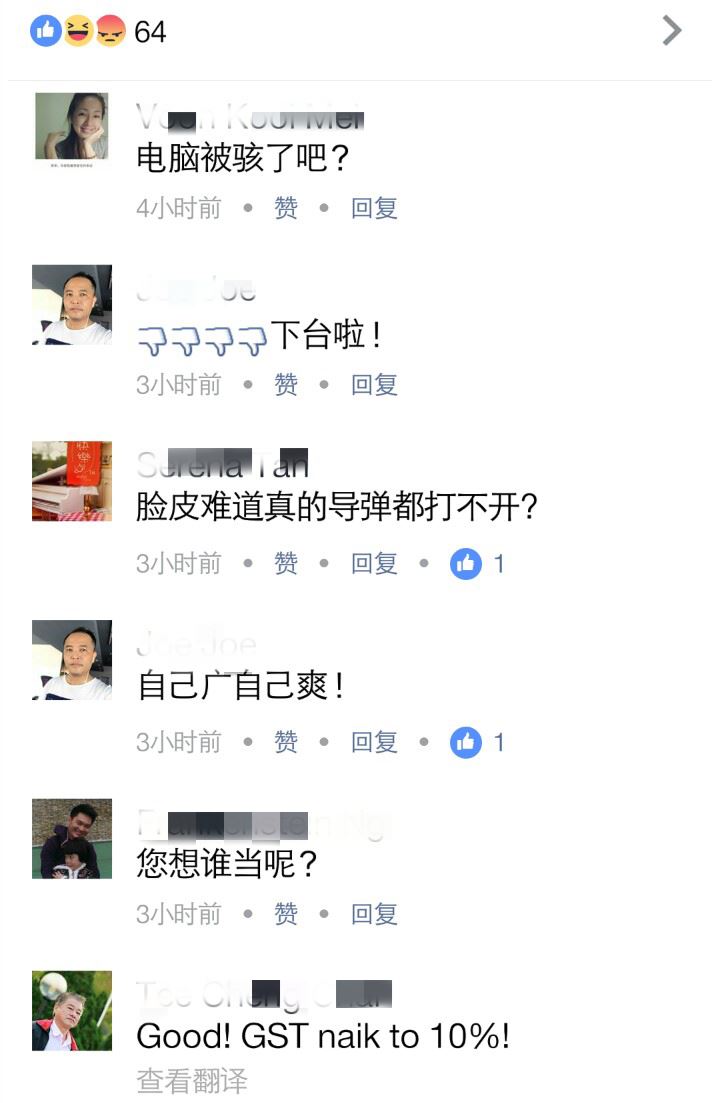Reply to the comment 脸皮难道真的导弹都打不开
This screenshot has width=720, height=1103.
(x=374, y=563)
